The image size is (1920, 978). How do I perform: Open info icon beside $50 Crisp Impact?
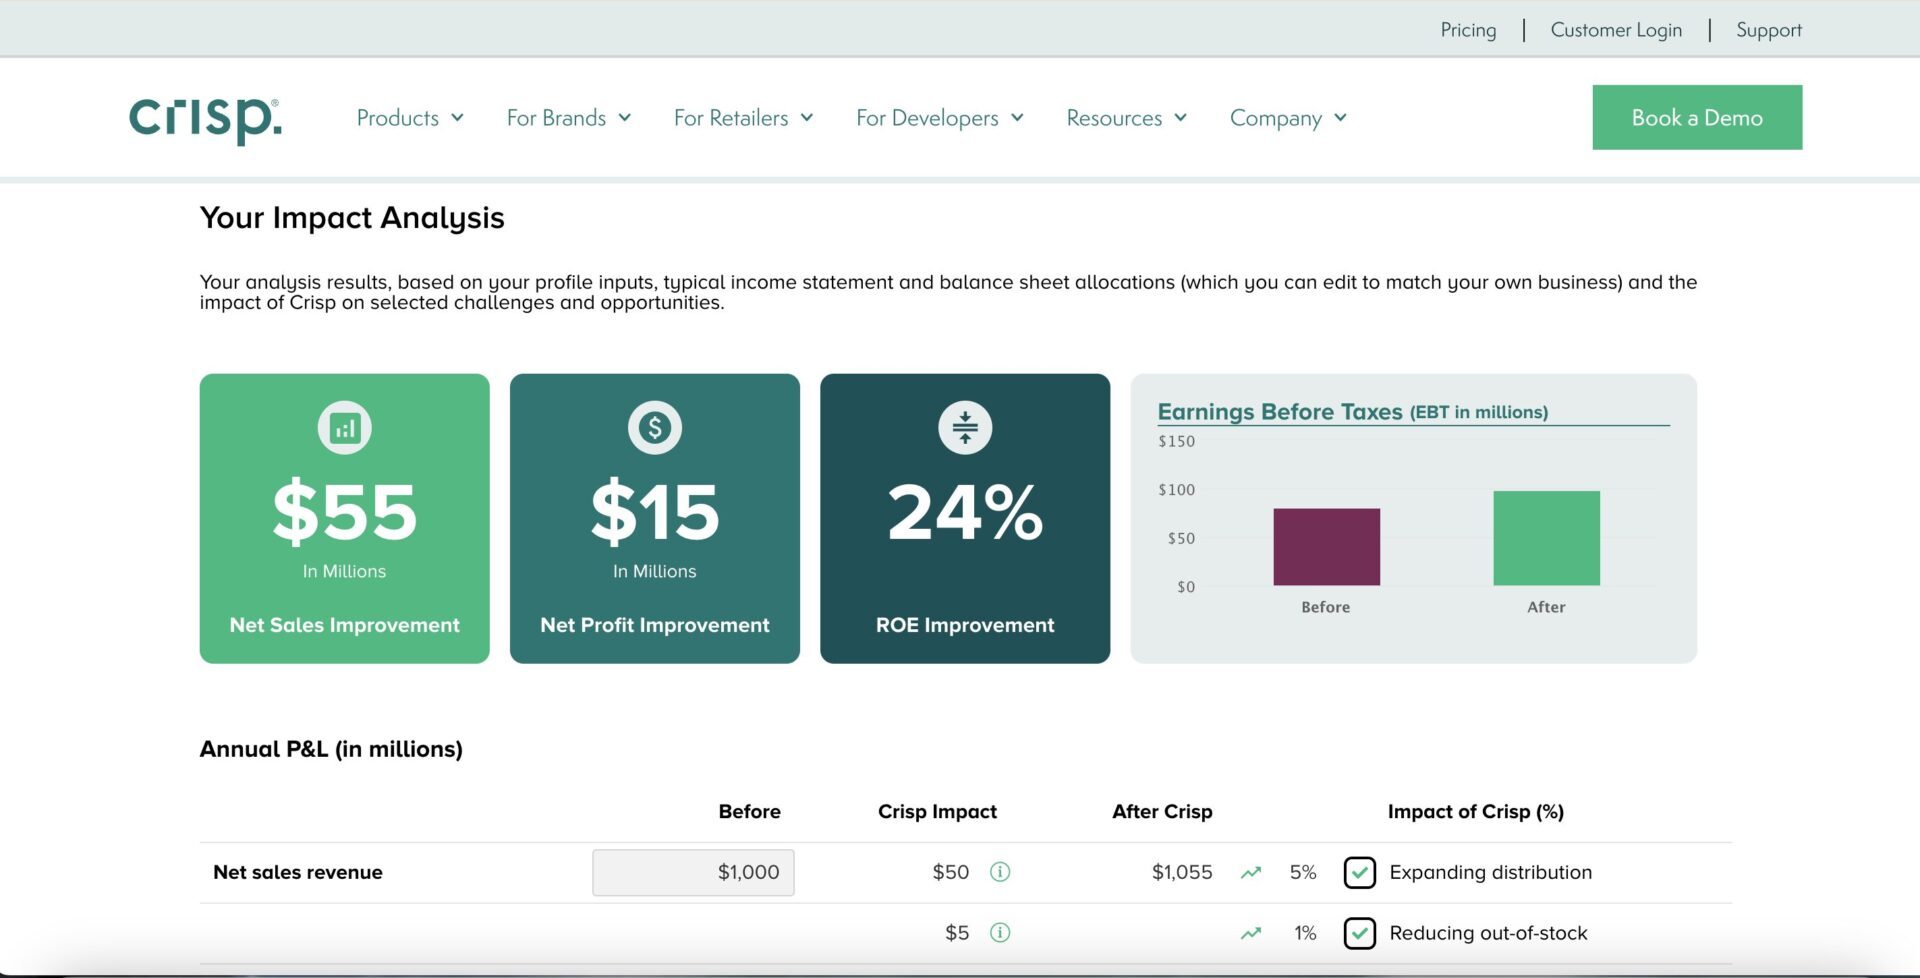pos(1000,872)
